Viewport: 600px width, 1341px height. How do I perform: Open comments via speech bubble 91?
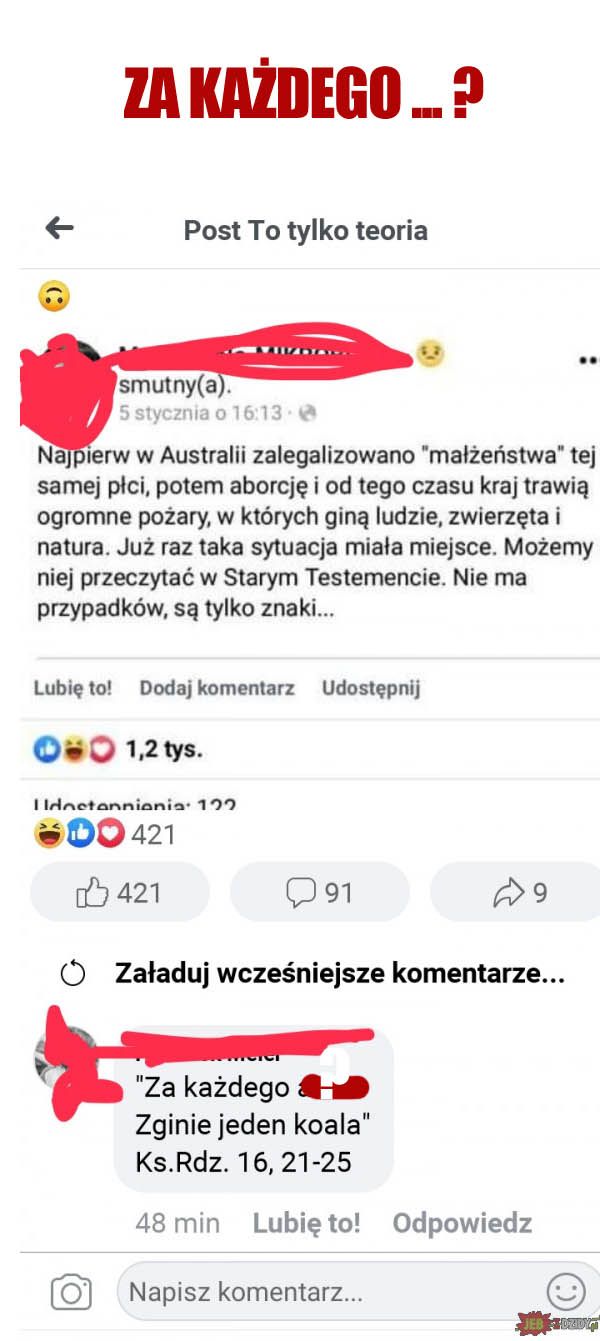tap(320, 893)
